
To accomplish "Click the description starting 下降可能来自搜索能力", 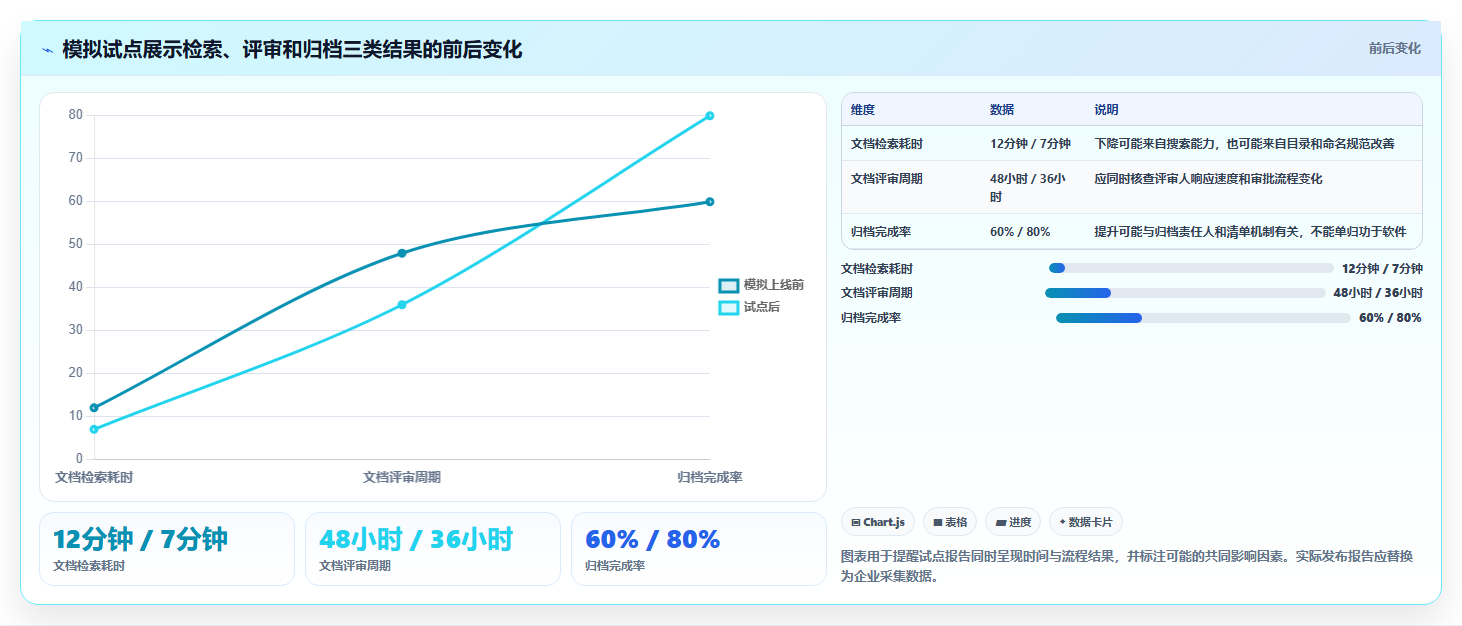I will click(x=1245, y=144).
